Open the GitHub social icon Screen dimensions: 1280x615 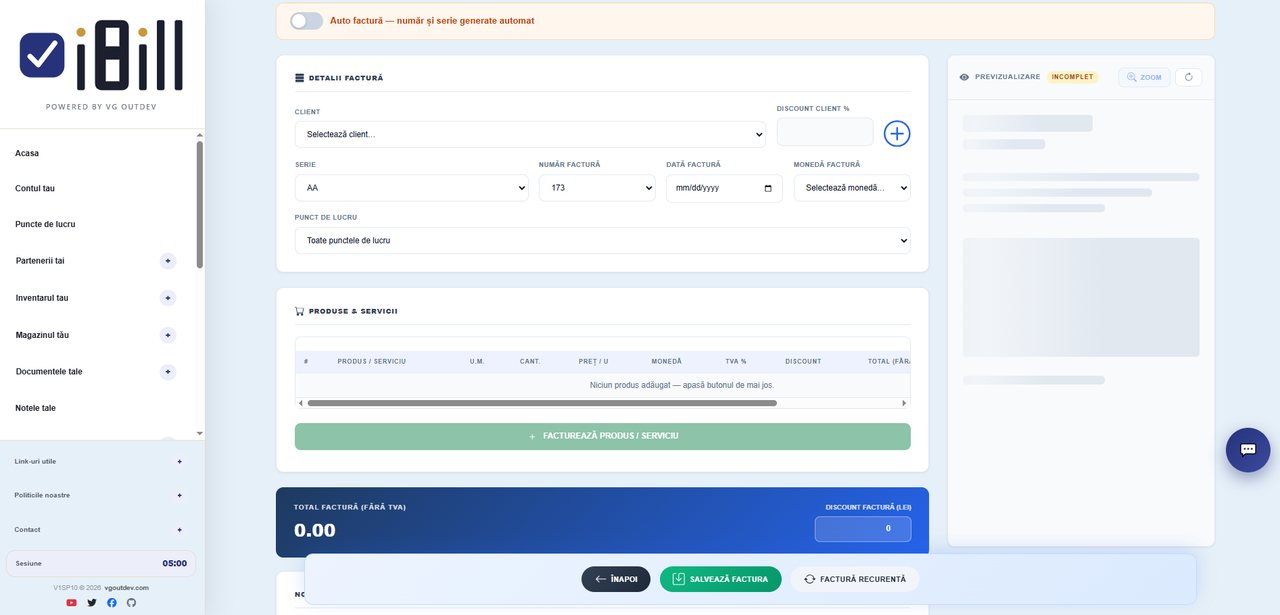(x=130, y=603)
